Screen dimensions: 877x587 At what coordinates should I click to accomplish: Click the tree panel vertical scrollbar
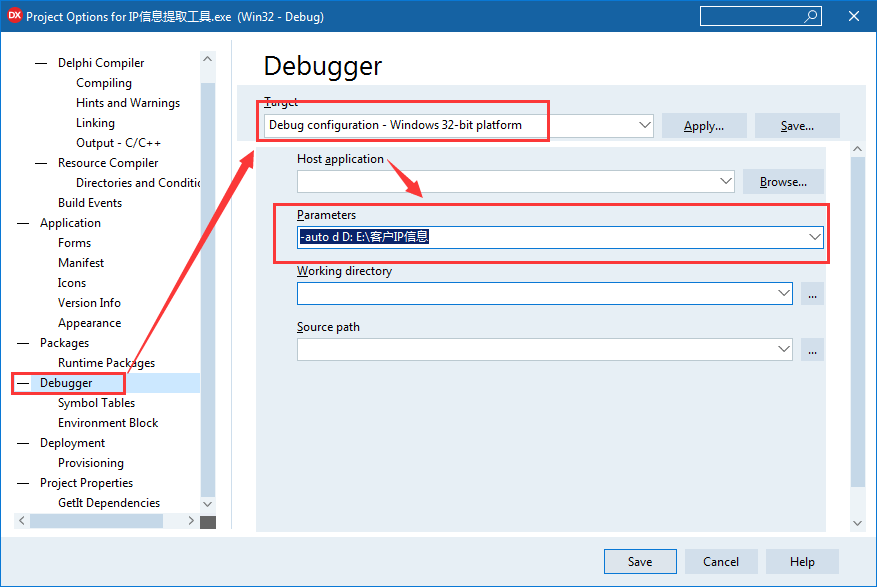coord(207,290)
